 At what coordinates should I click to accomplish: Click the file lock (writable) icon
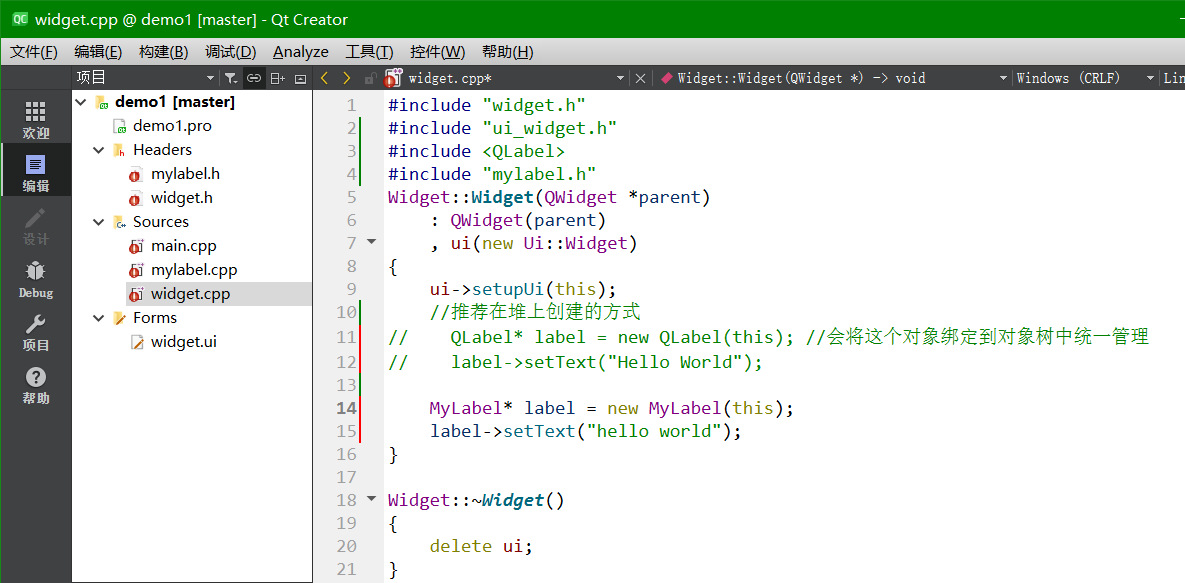[370, 78]
